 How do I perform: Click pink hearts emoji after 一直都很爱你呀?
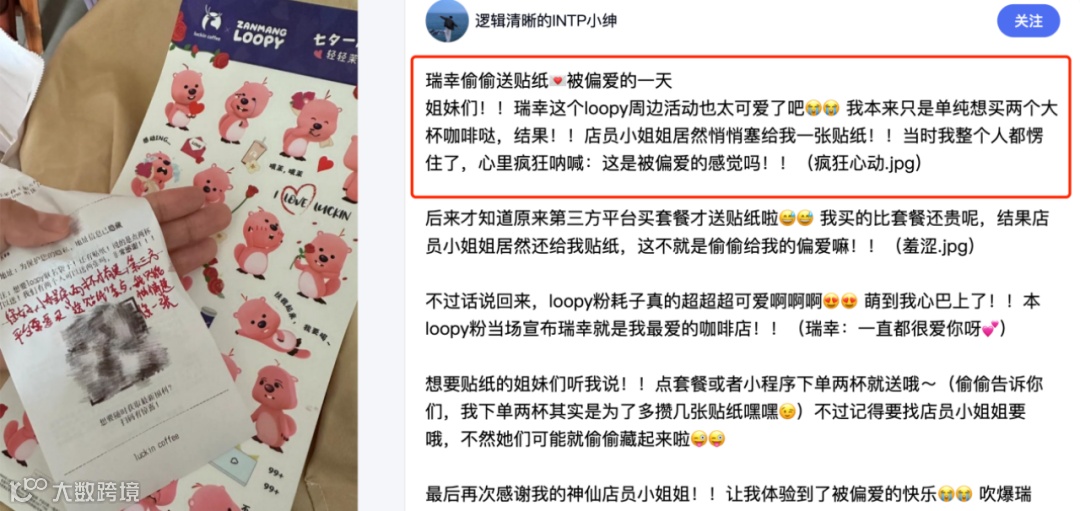pos(989,328)
